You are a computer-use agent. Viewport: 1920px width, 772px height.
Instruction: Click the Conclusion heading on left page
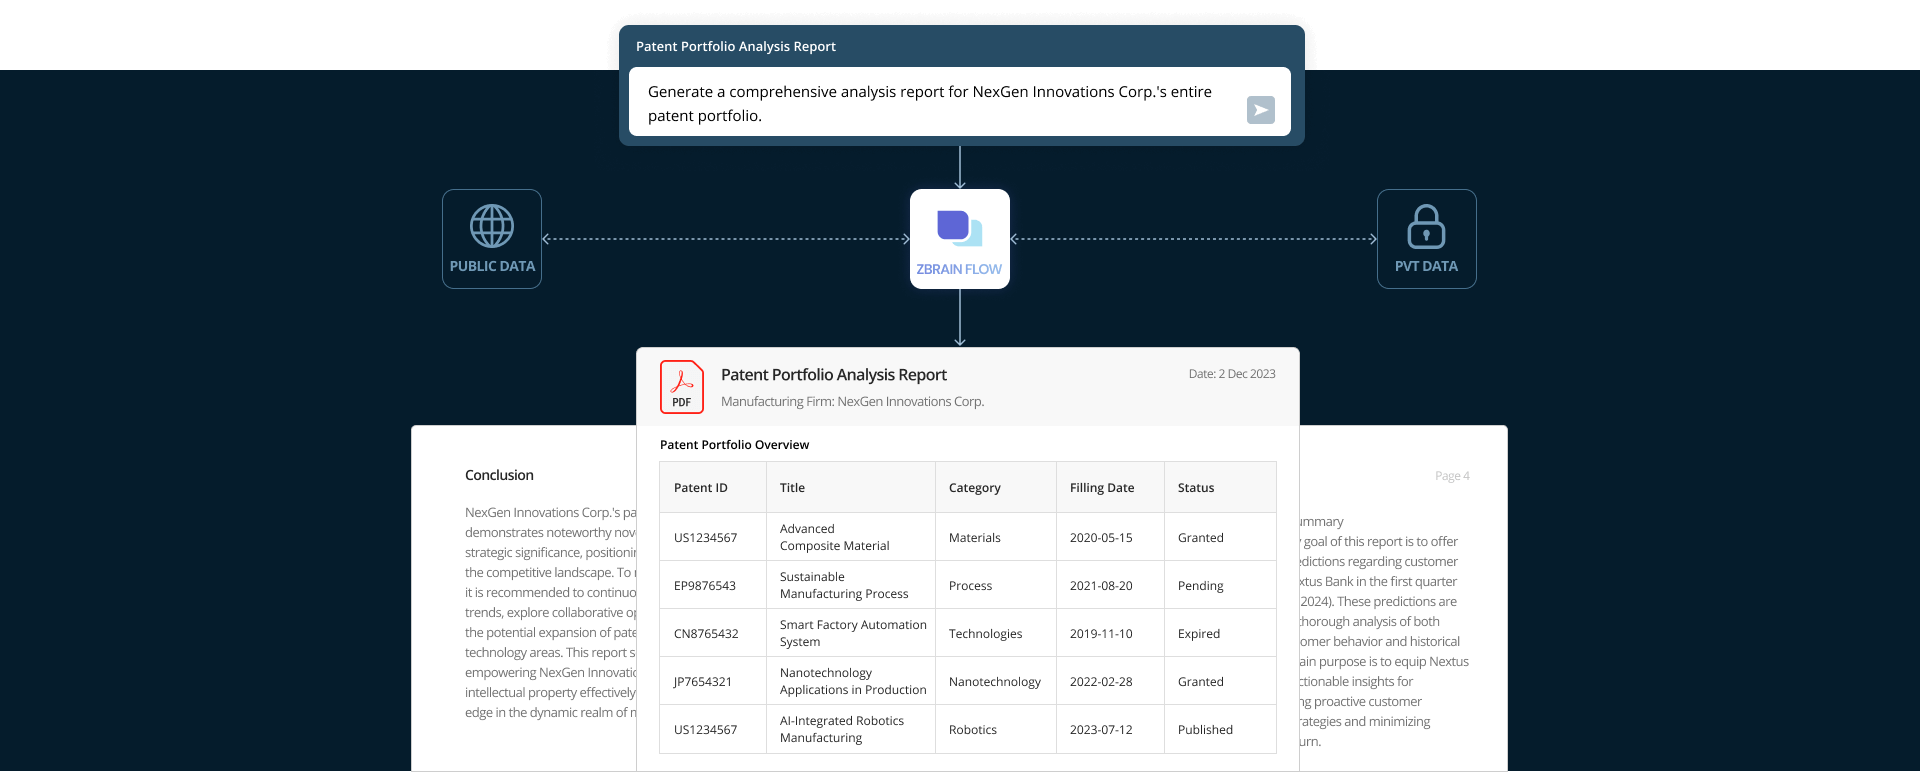[x=499, y=475]
